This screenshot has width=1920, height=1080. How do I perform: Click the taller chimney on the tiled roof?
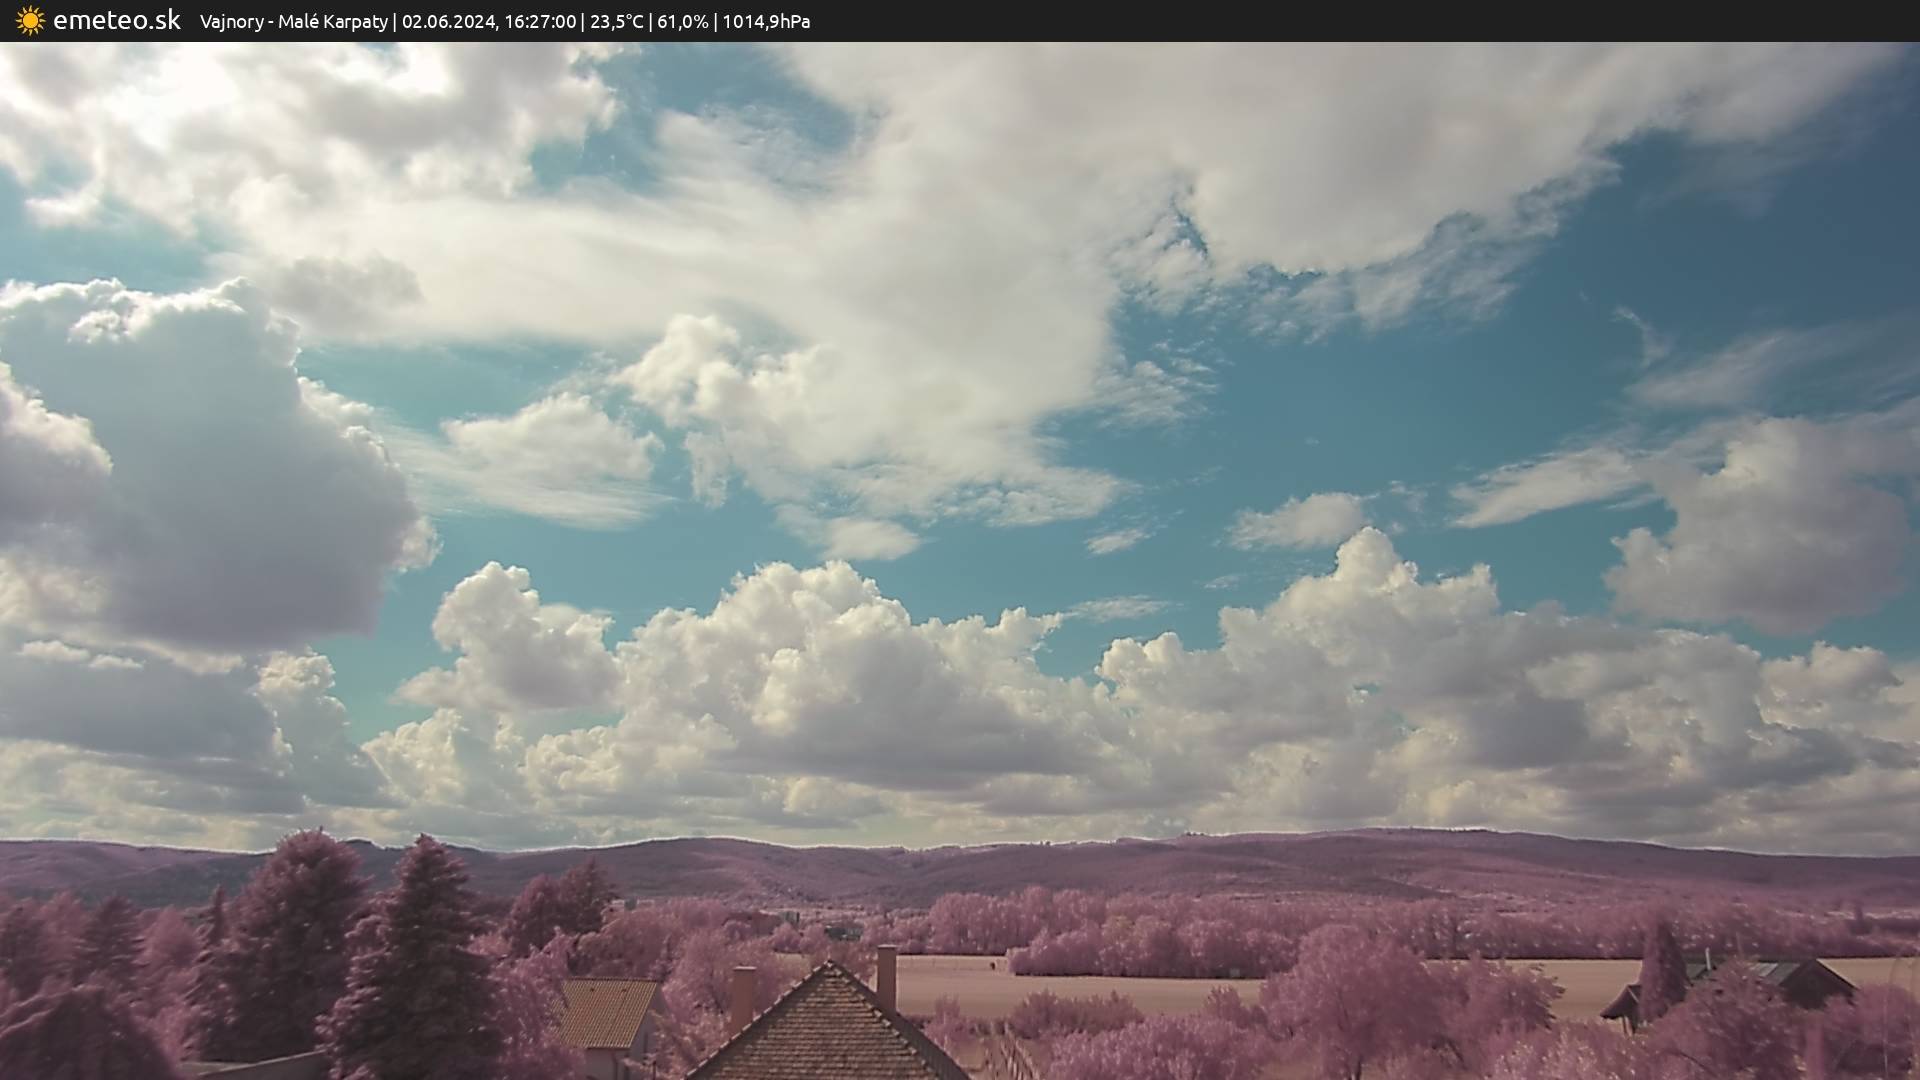click(x=886, y=977)
